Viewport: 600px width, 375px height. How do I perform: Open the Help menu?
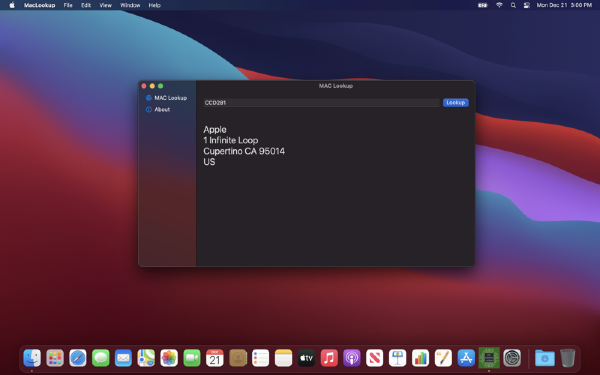(x=154, y=5)
